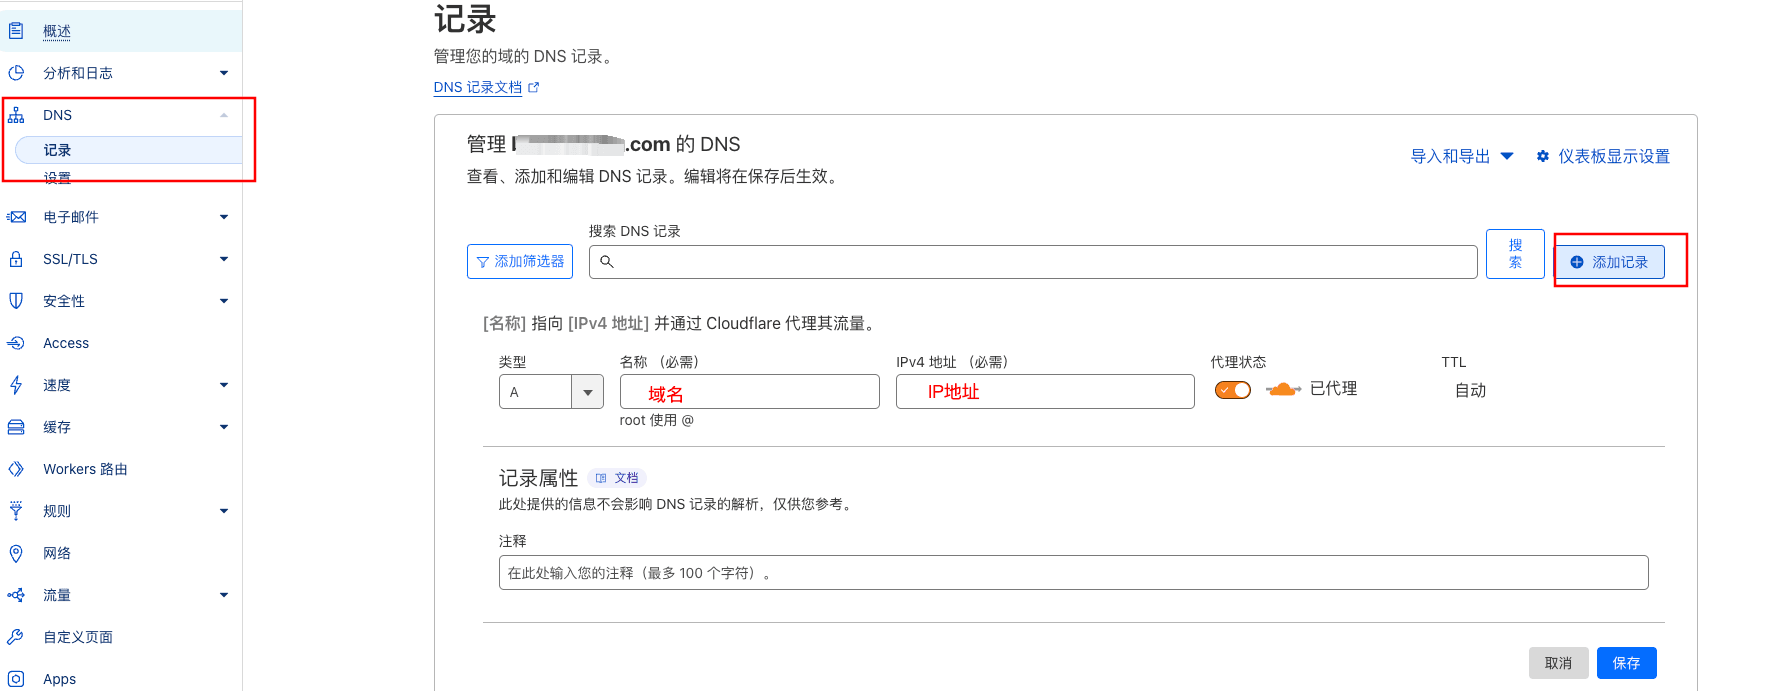Expand the Speed sidebar section

[224, 385]
